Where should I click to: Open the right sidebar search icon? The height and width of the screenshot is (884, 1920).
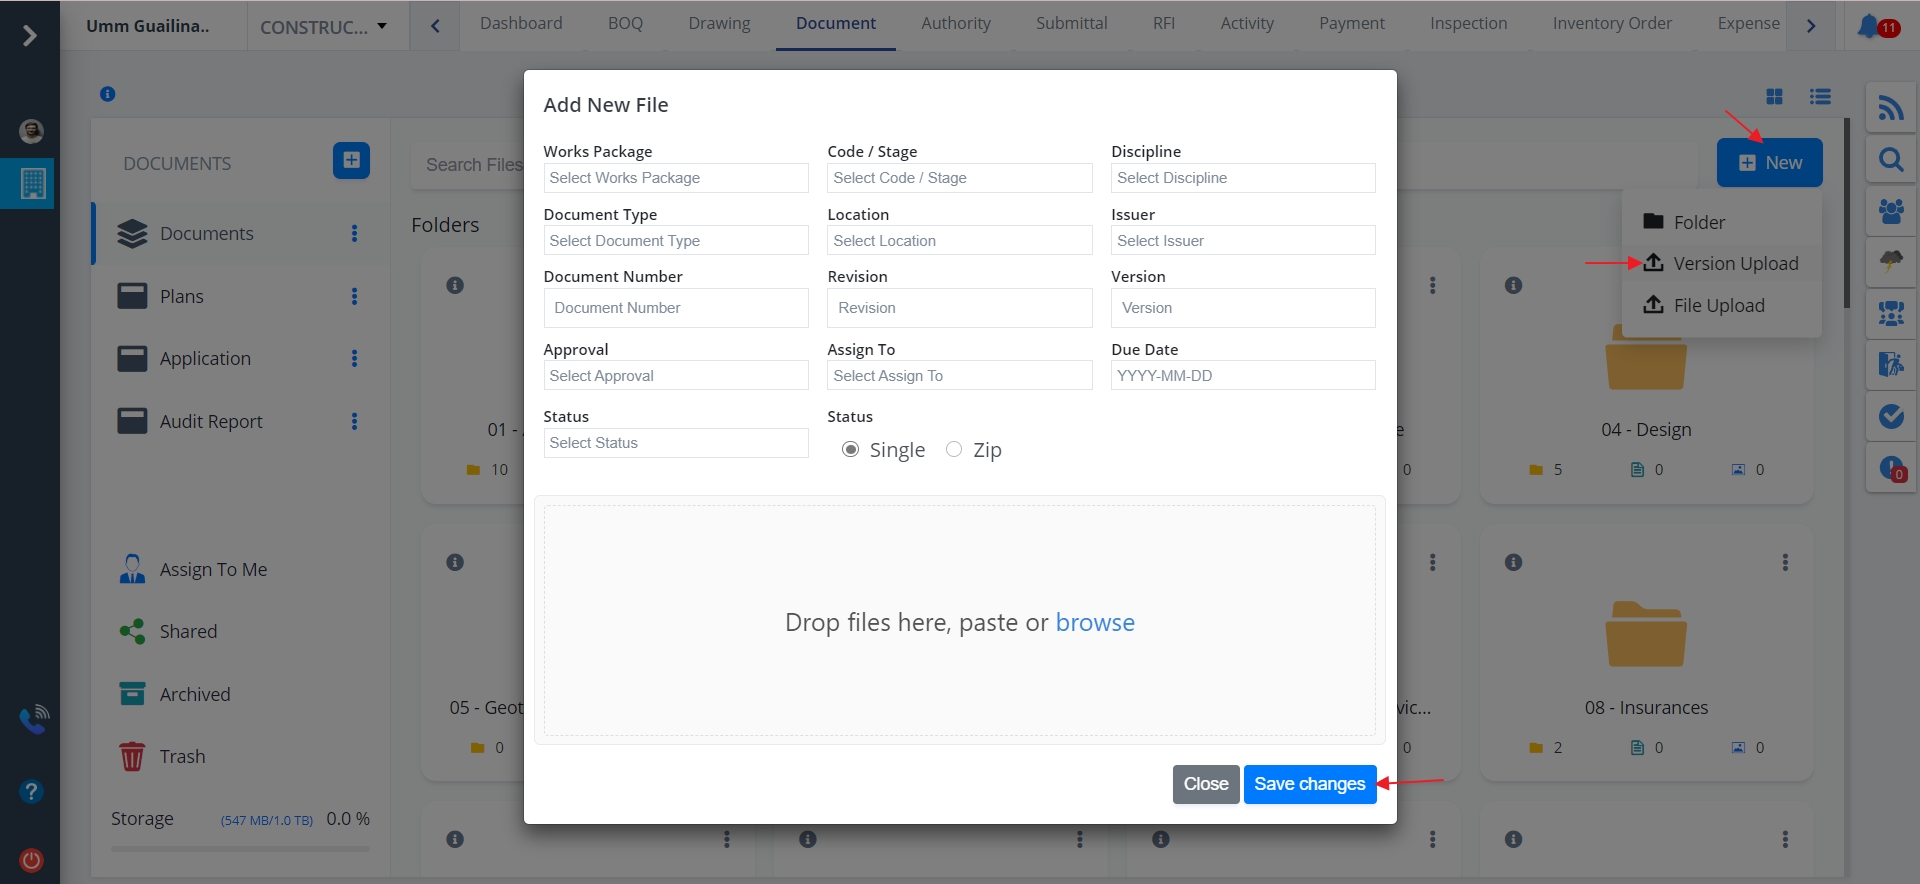pyautogui.click(x=1890, y=160)
